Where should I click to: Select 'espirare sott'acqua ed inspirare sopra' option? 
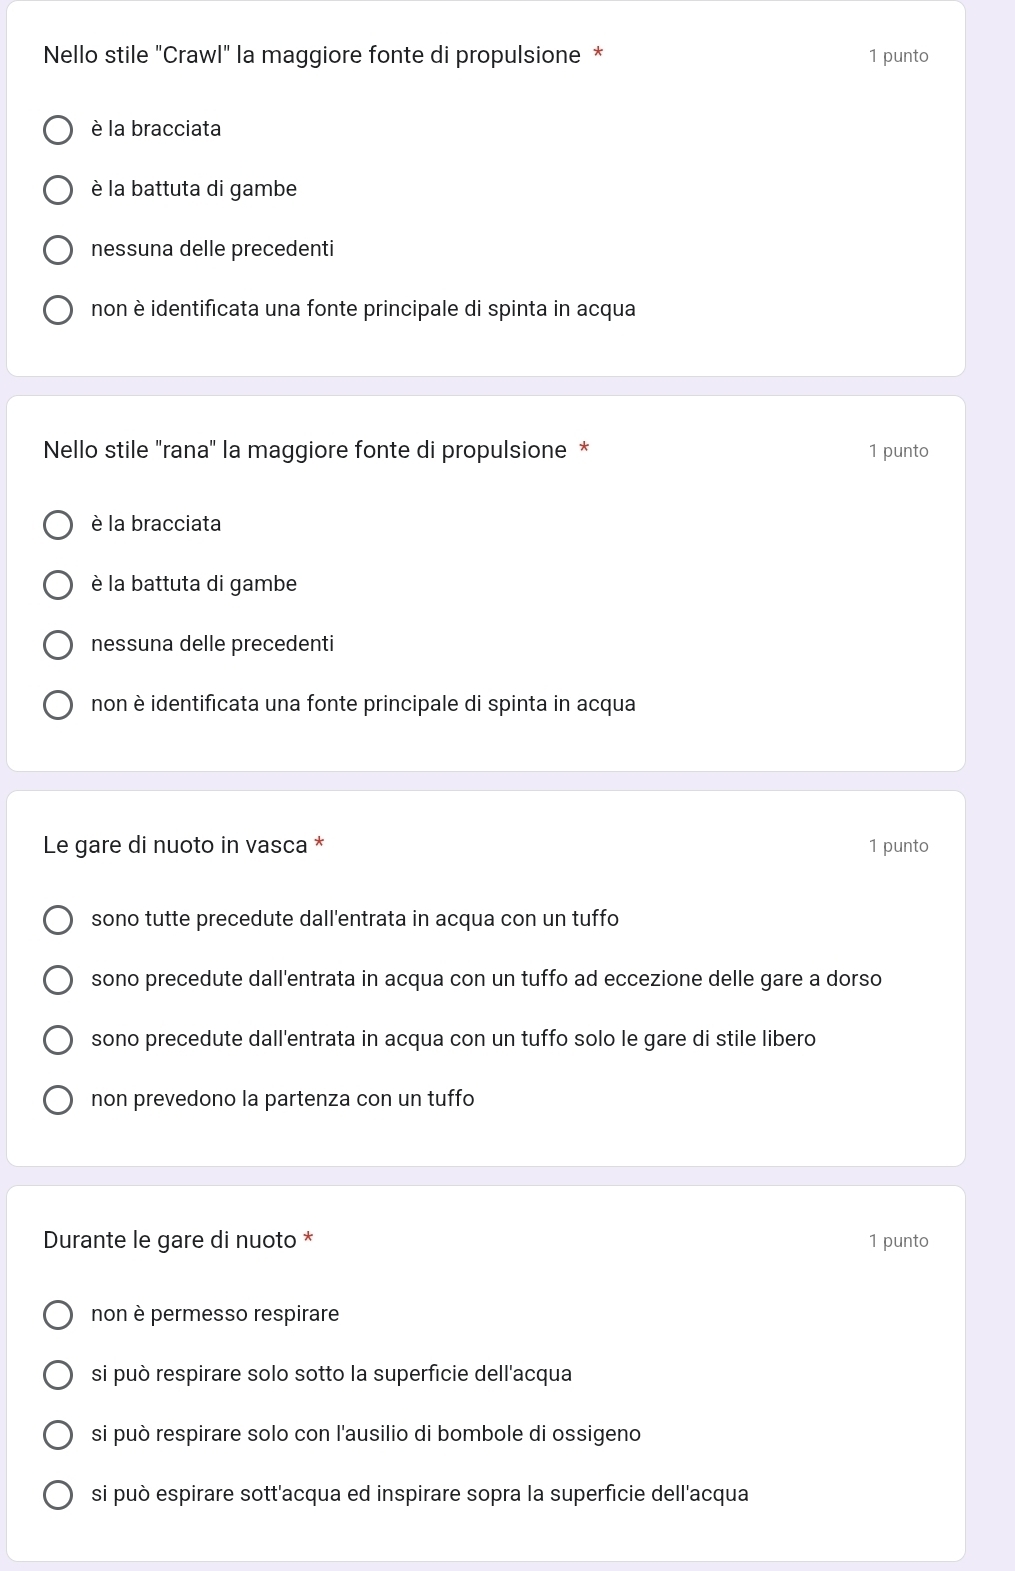[58, 1495]
